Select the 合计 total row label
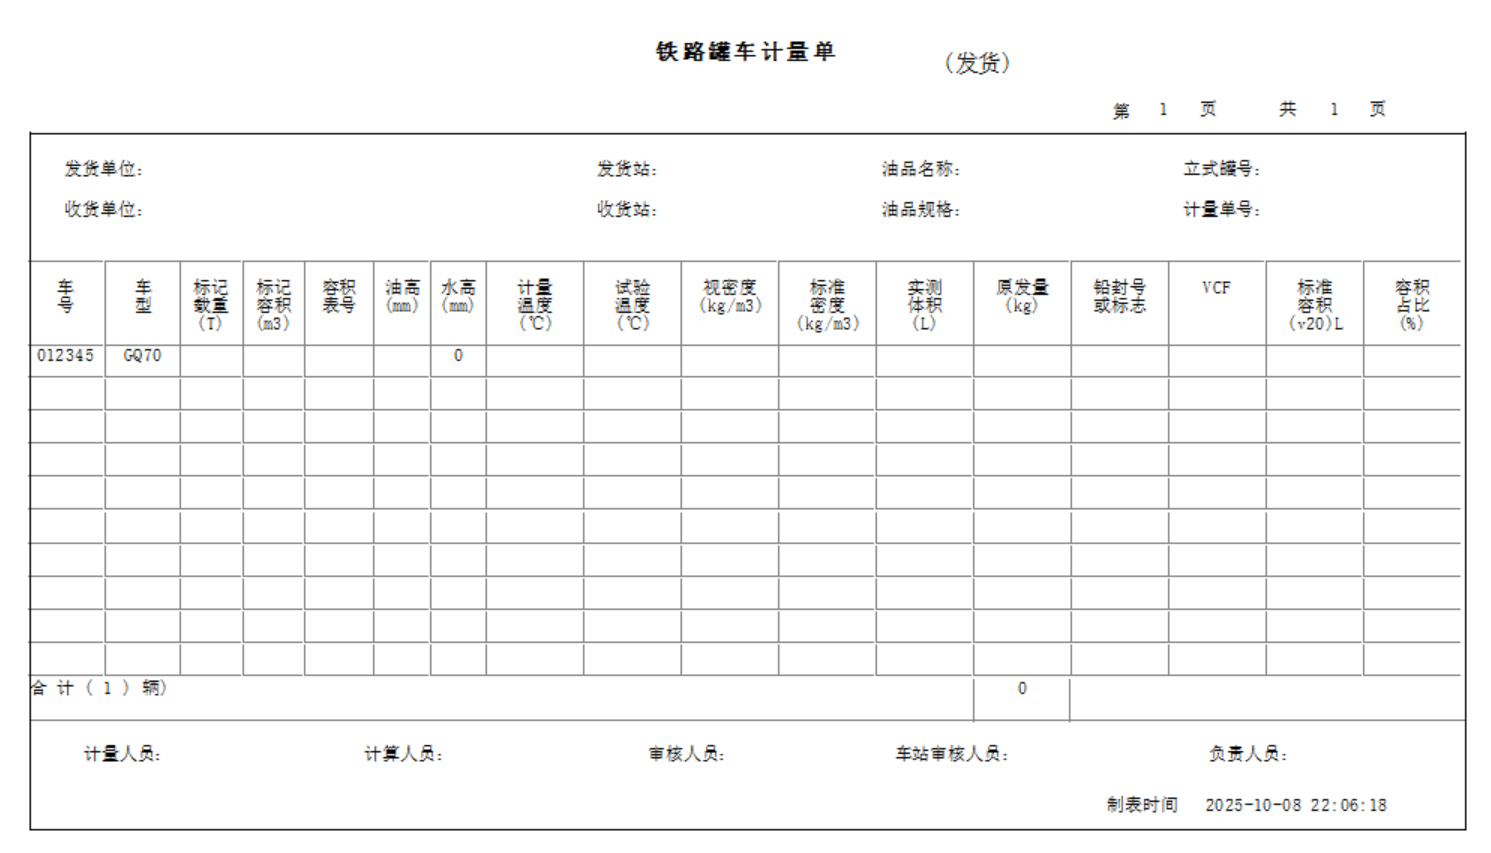Viewport: 1491px width, 853px height. point(99,688)
